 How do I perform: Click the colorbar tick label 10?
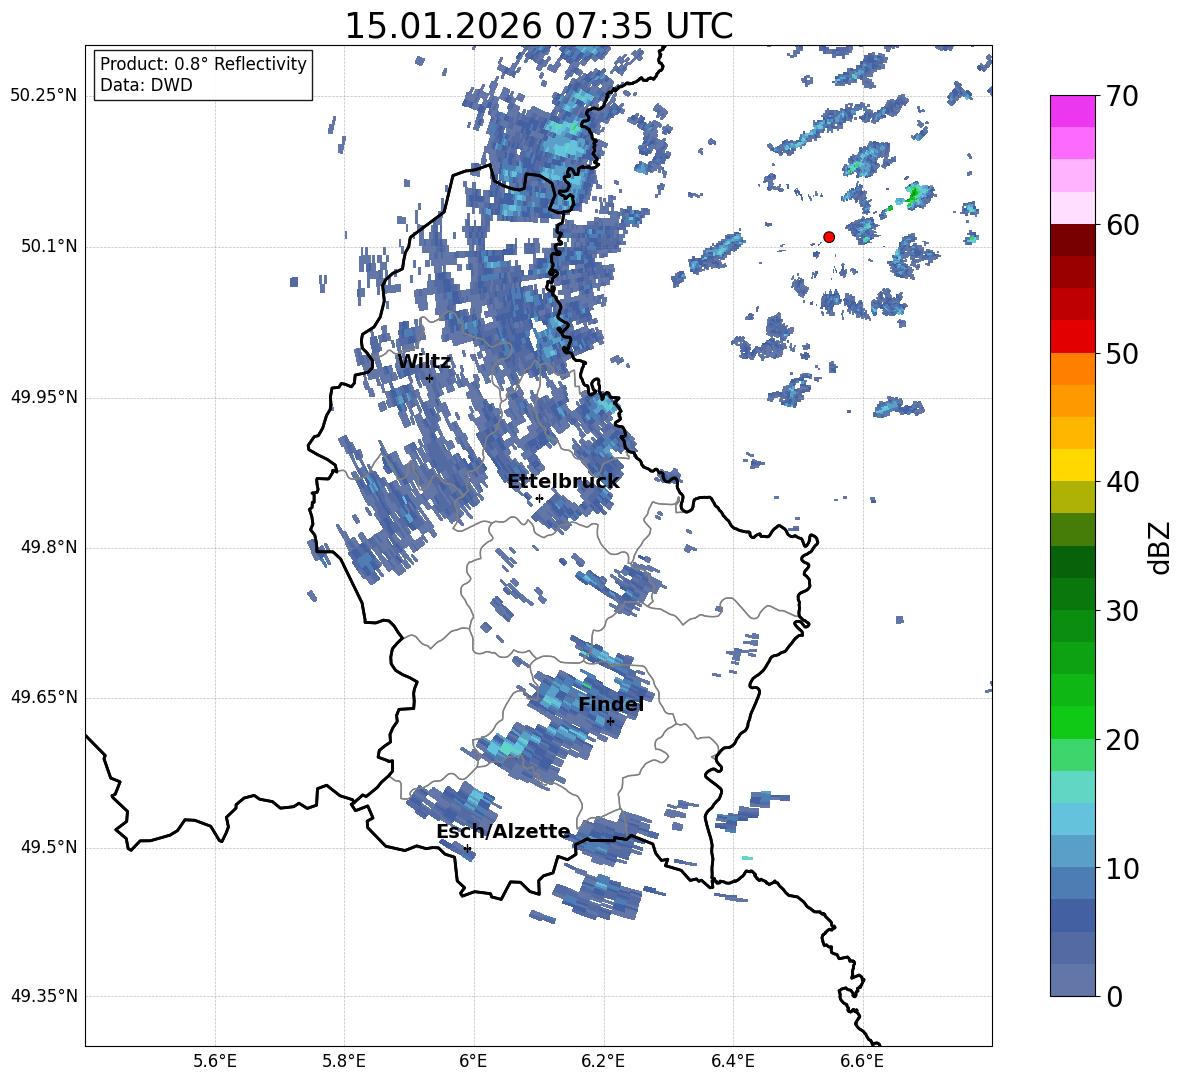[1122, 868]
